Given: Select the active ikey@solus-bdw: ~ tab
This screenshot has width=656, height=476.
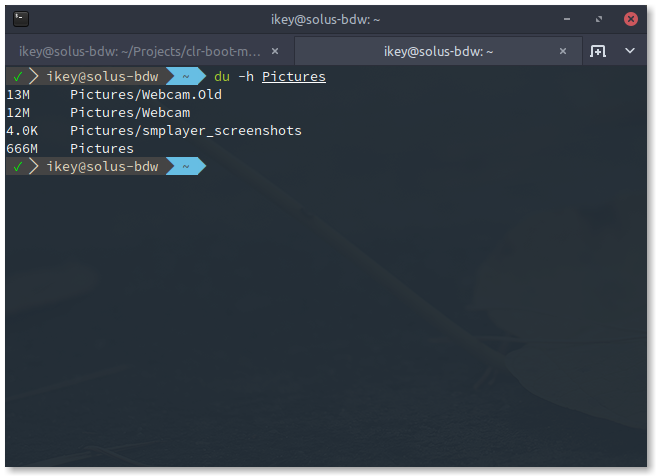Looking at the screenshot, I should [x=438, y=51].
